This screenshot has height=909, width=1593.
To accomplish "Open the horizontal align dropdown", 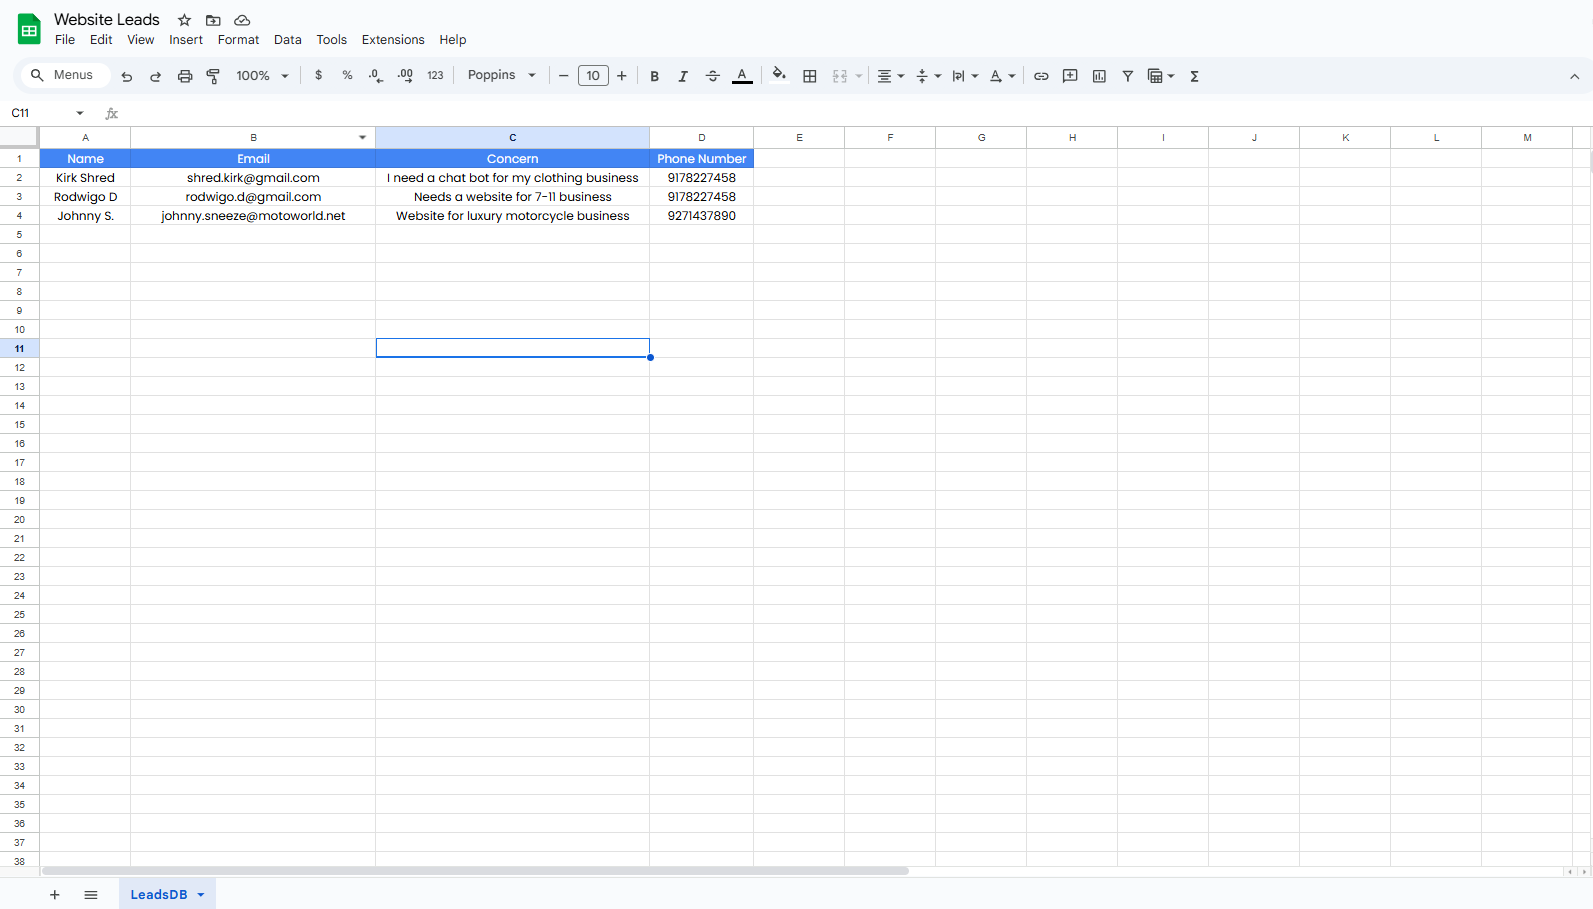I will point(890,76).
